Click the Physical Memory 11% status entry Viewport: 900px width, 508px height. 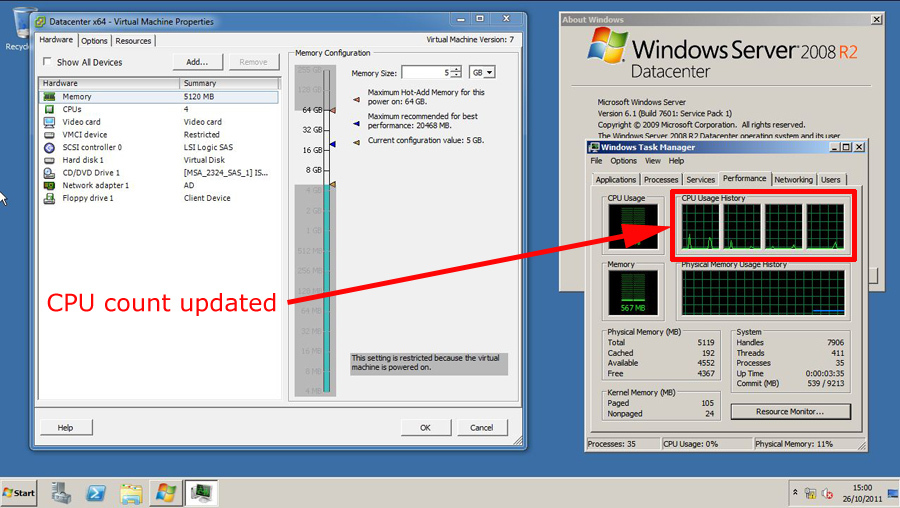click(804, 444)
